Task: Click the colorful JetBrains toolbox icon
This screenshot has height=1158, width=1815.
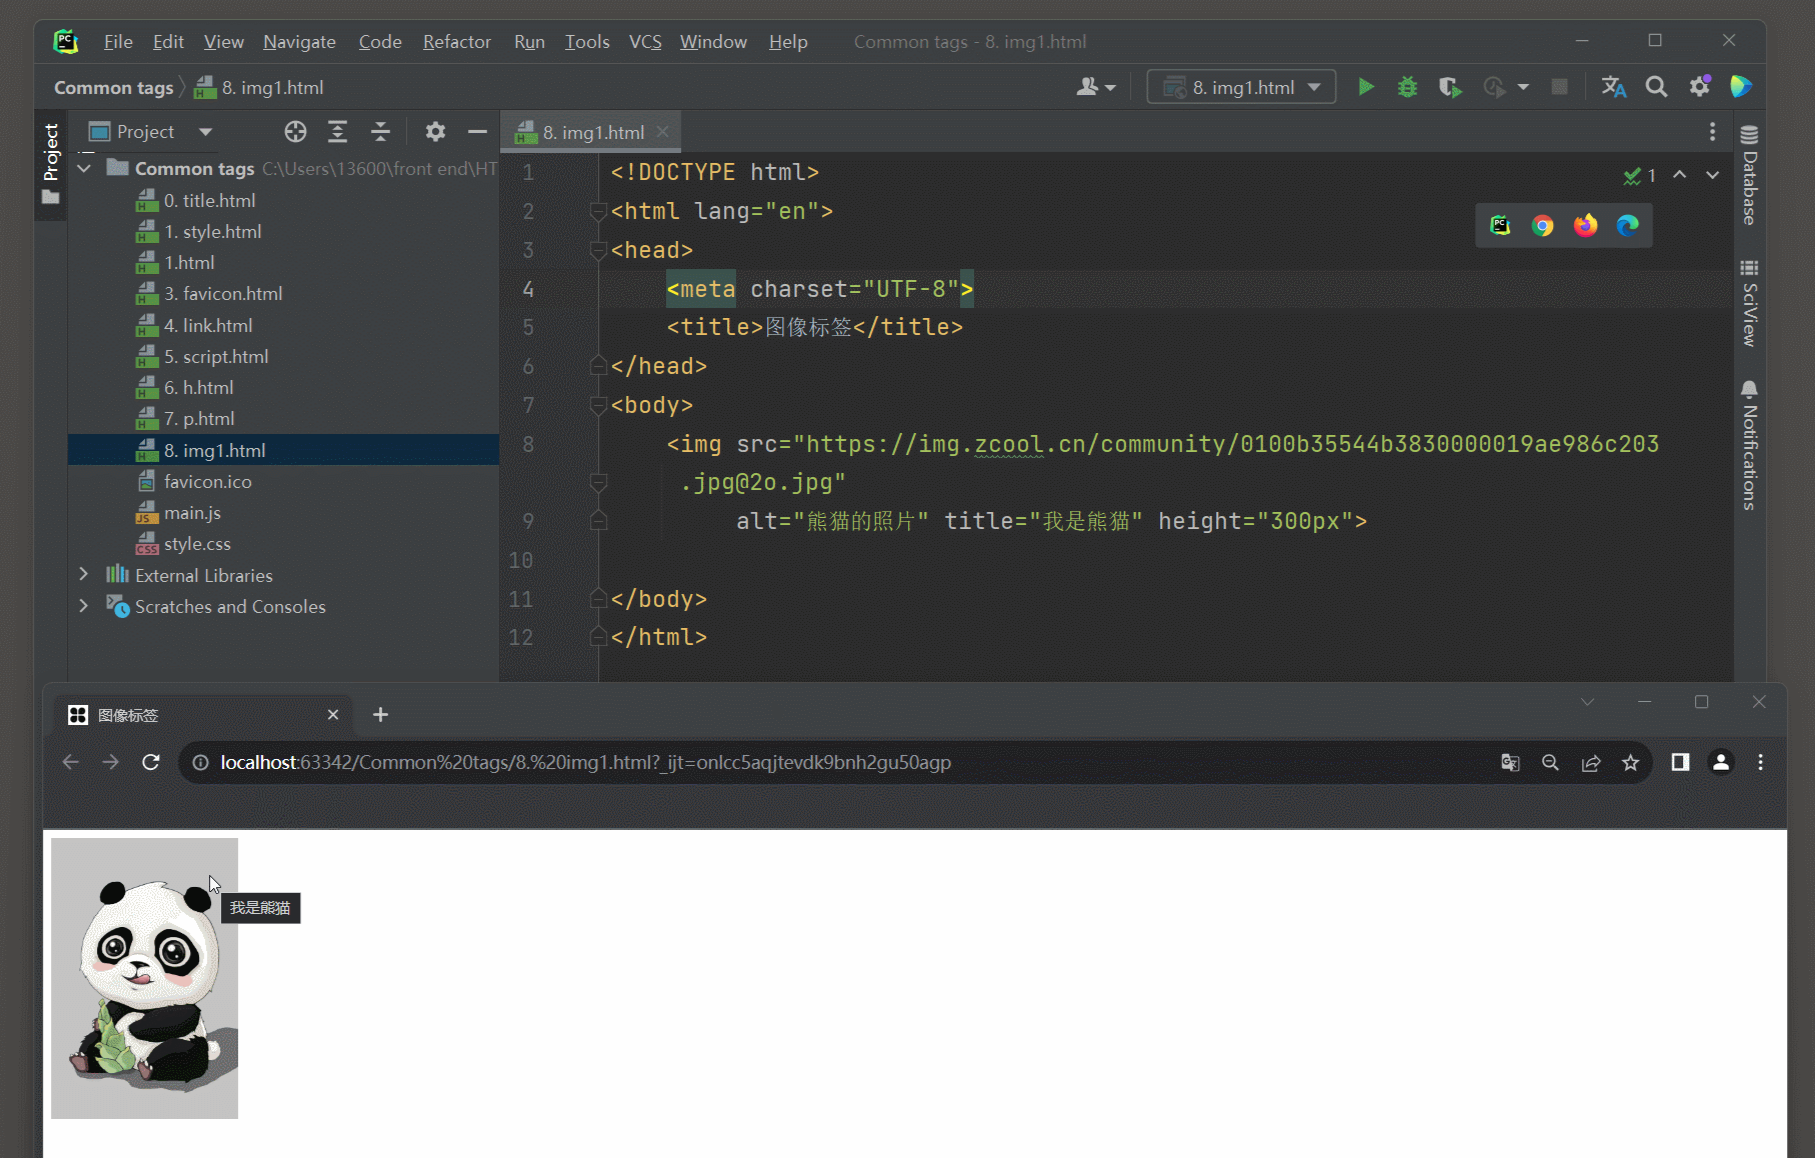Action: pyautogui.click(x=1741, y=87)
